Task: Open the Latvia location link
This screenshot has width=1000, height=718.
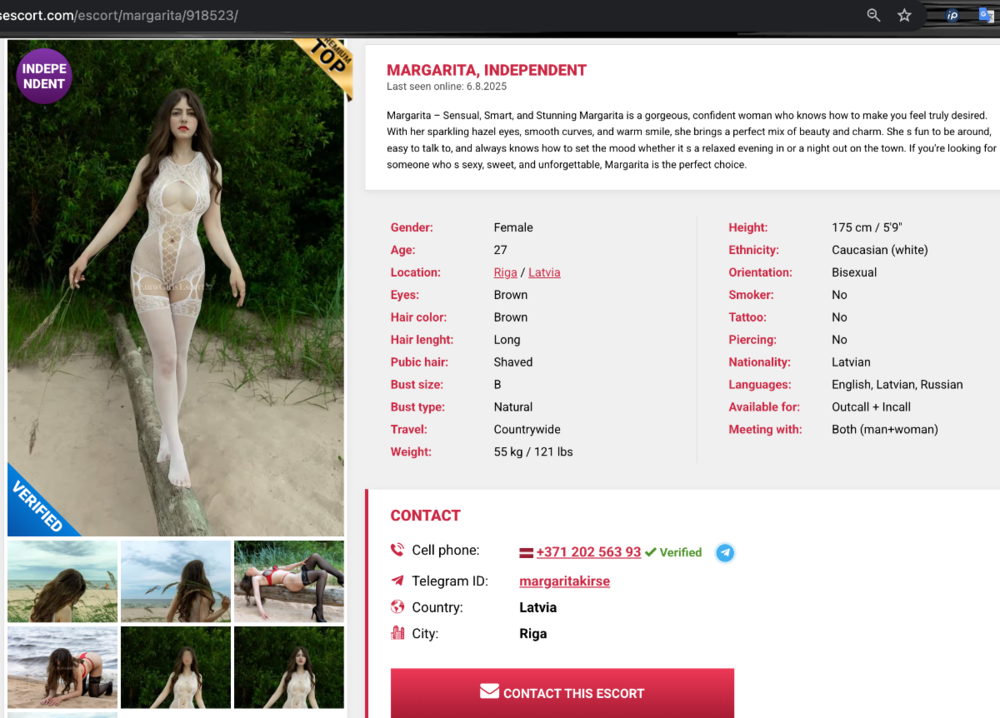Action: coord(544,272)
